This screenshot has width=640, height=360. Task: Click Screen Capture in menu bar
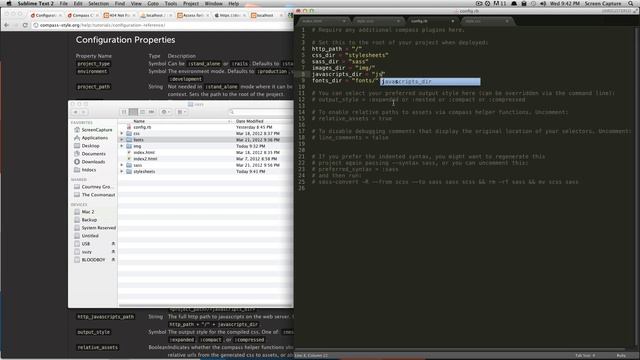pos(603,3)
